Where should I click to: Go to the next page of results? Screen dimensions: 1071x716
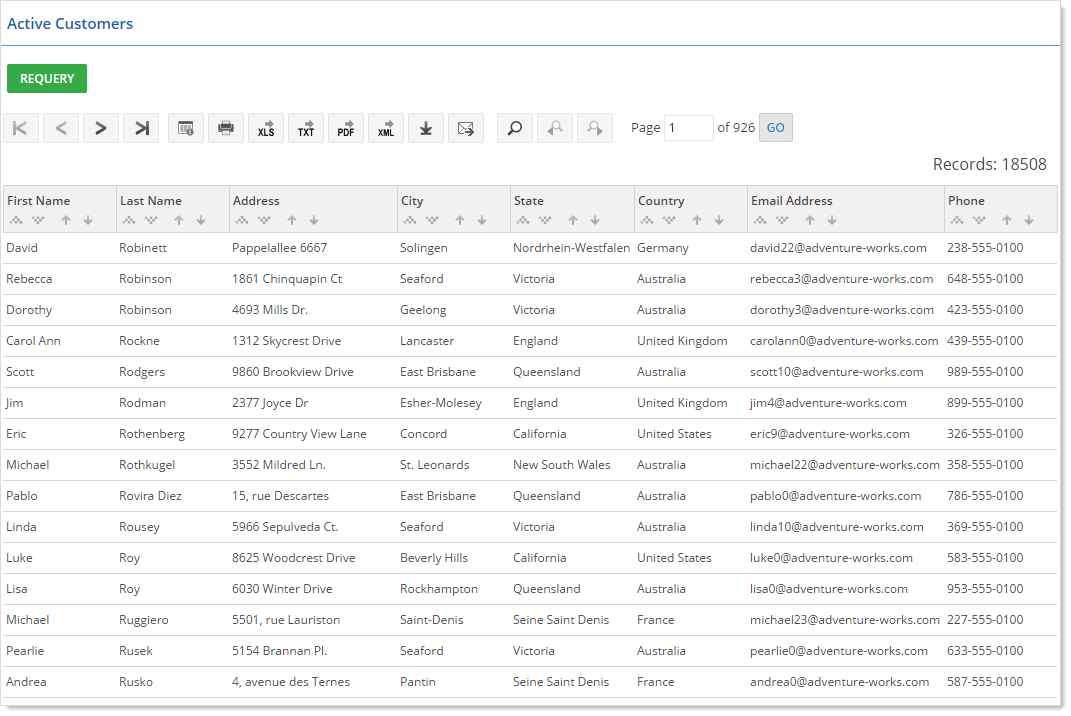(x=100, y=127)
